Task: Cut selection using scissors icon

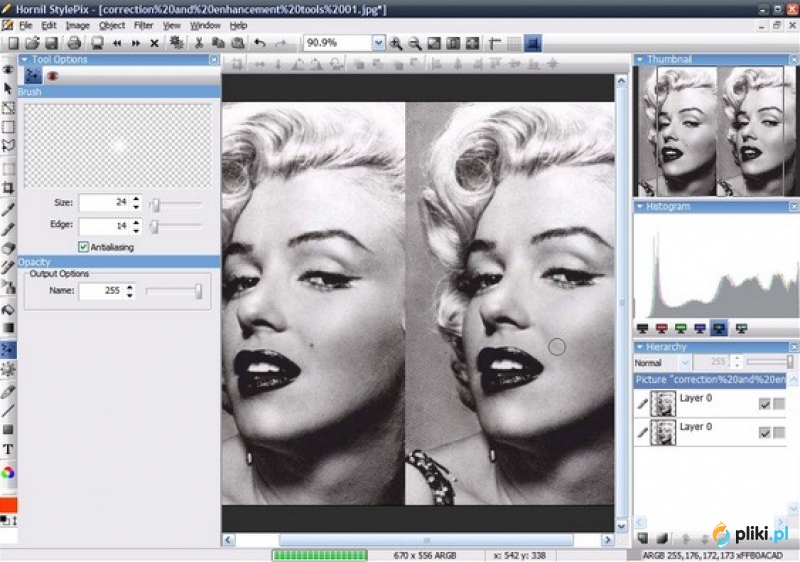Action: point(199,43)
